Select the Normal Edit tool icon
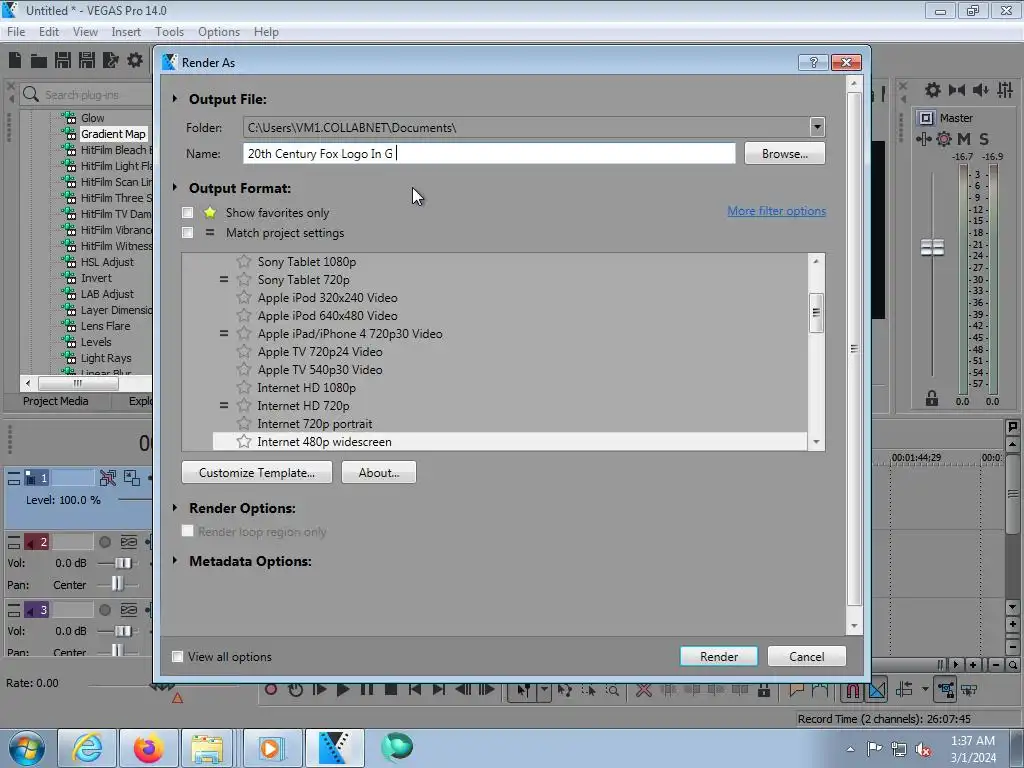 [523, 690]
